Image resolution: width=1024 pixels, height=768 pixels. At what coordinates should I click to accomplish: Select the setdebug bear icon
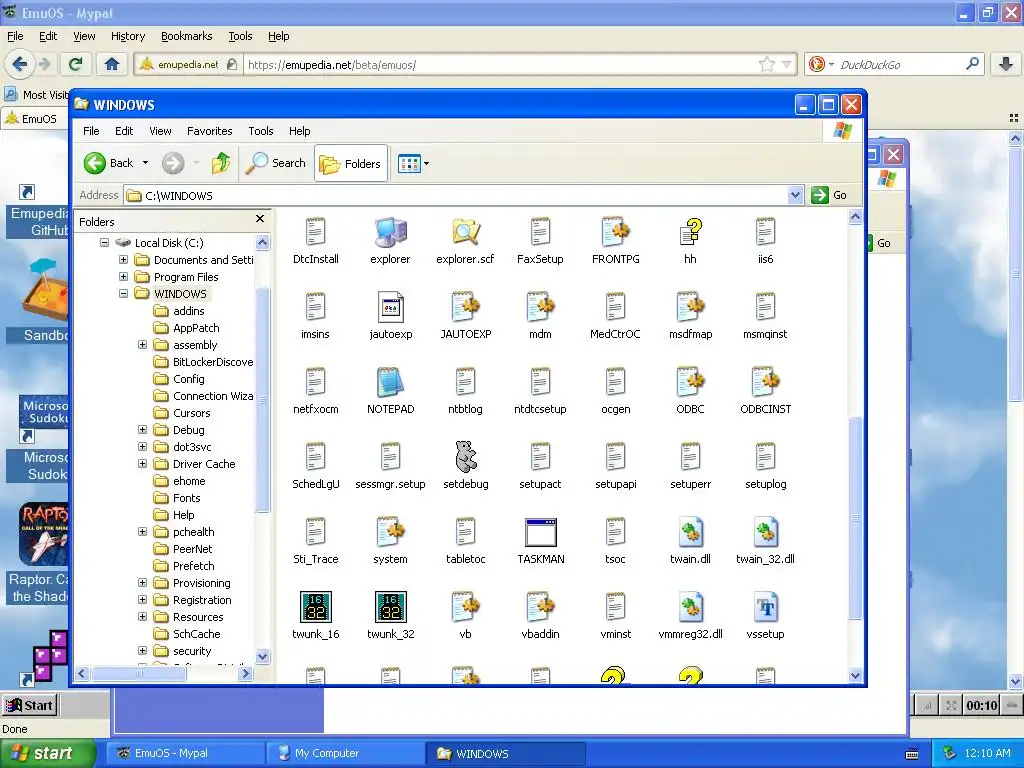(x=465, y=456)
